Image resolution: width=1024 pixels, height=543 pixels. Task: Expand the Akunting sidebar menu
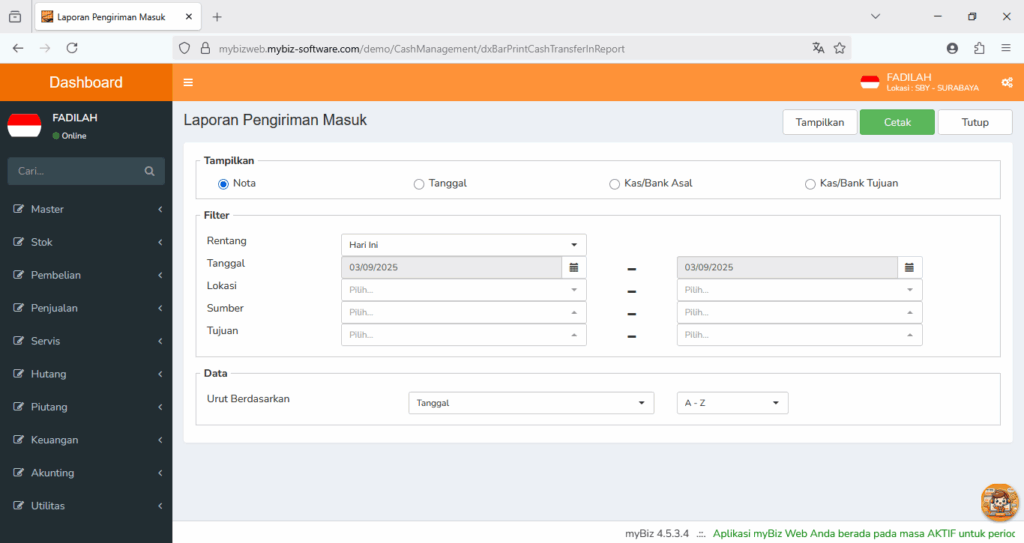(x=86, y=472)
